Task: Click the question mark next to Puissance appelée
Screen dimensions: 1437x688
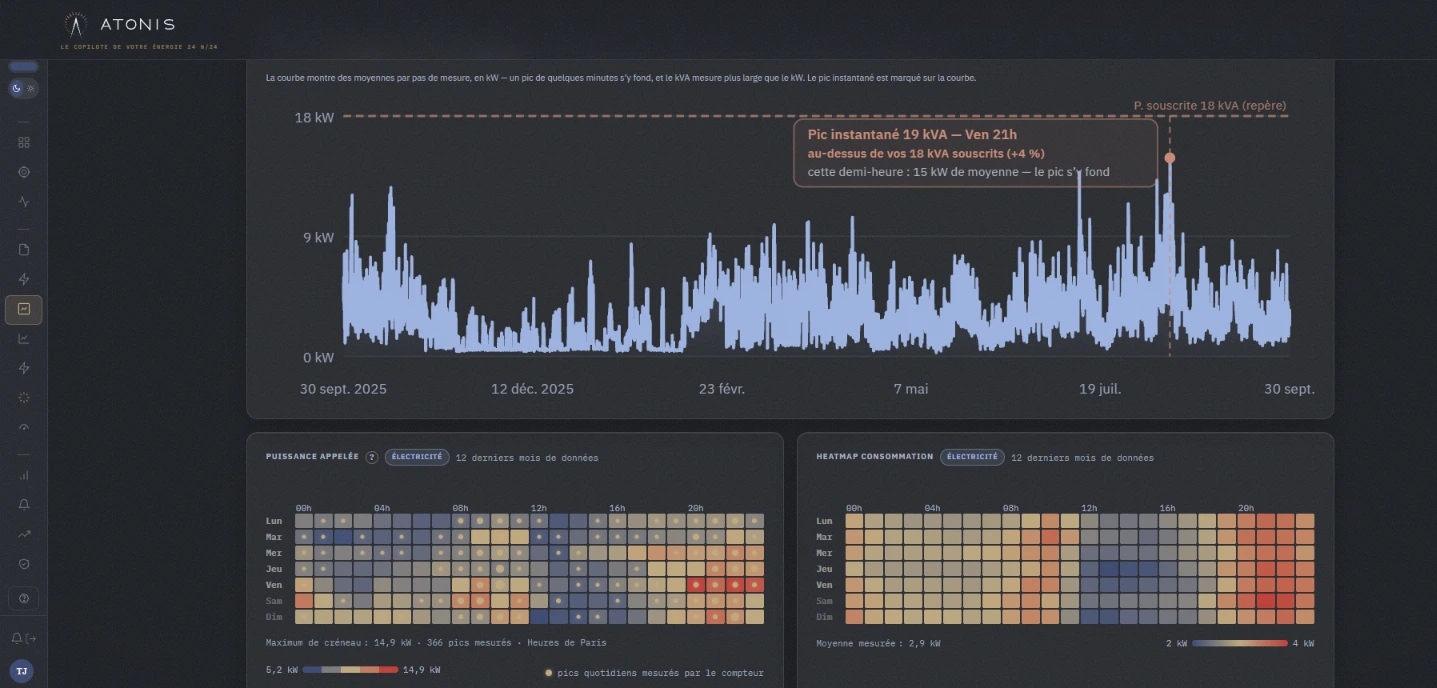Action: coord(372,457)
